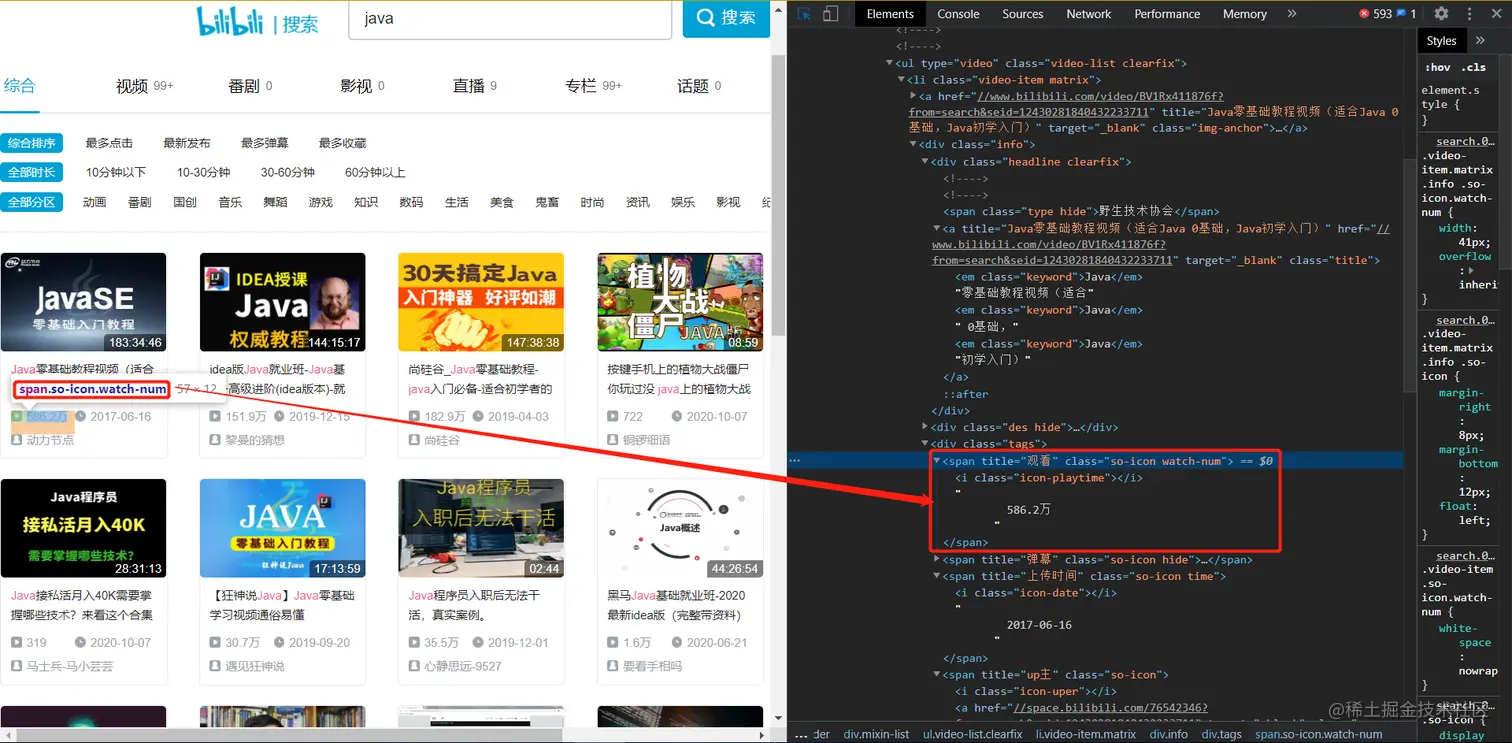
Task: Open the 接私活月入40K video thumbnail
Action: point(83,528)
